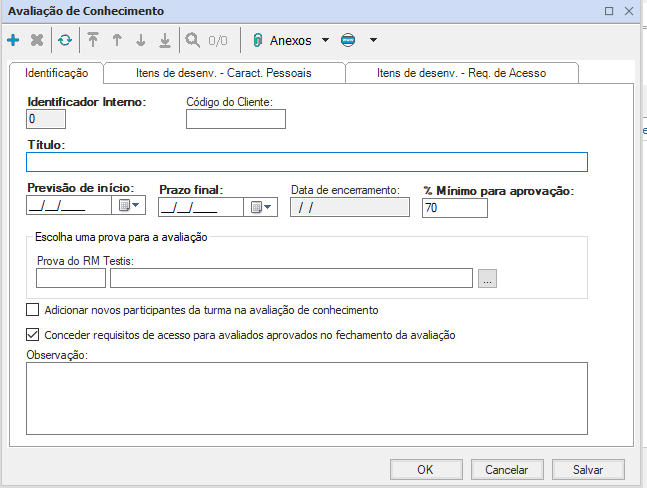
Task: Switch to 'Itens de desenv. - Req. de Acesso' tab
Action: pos(460,73)
